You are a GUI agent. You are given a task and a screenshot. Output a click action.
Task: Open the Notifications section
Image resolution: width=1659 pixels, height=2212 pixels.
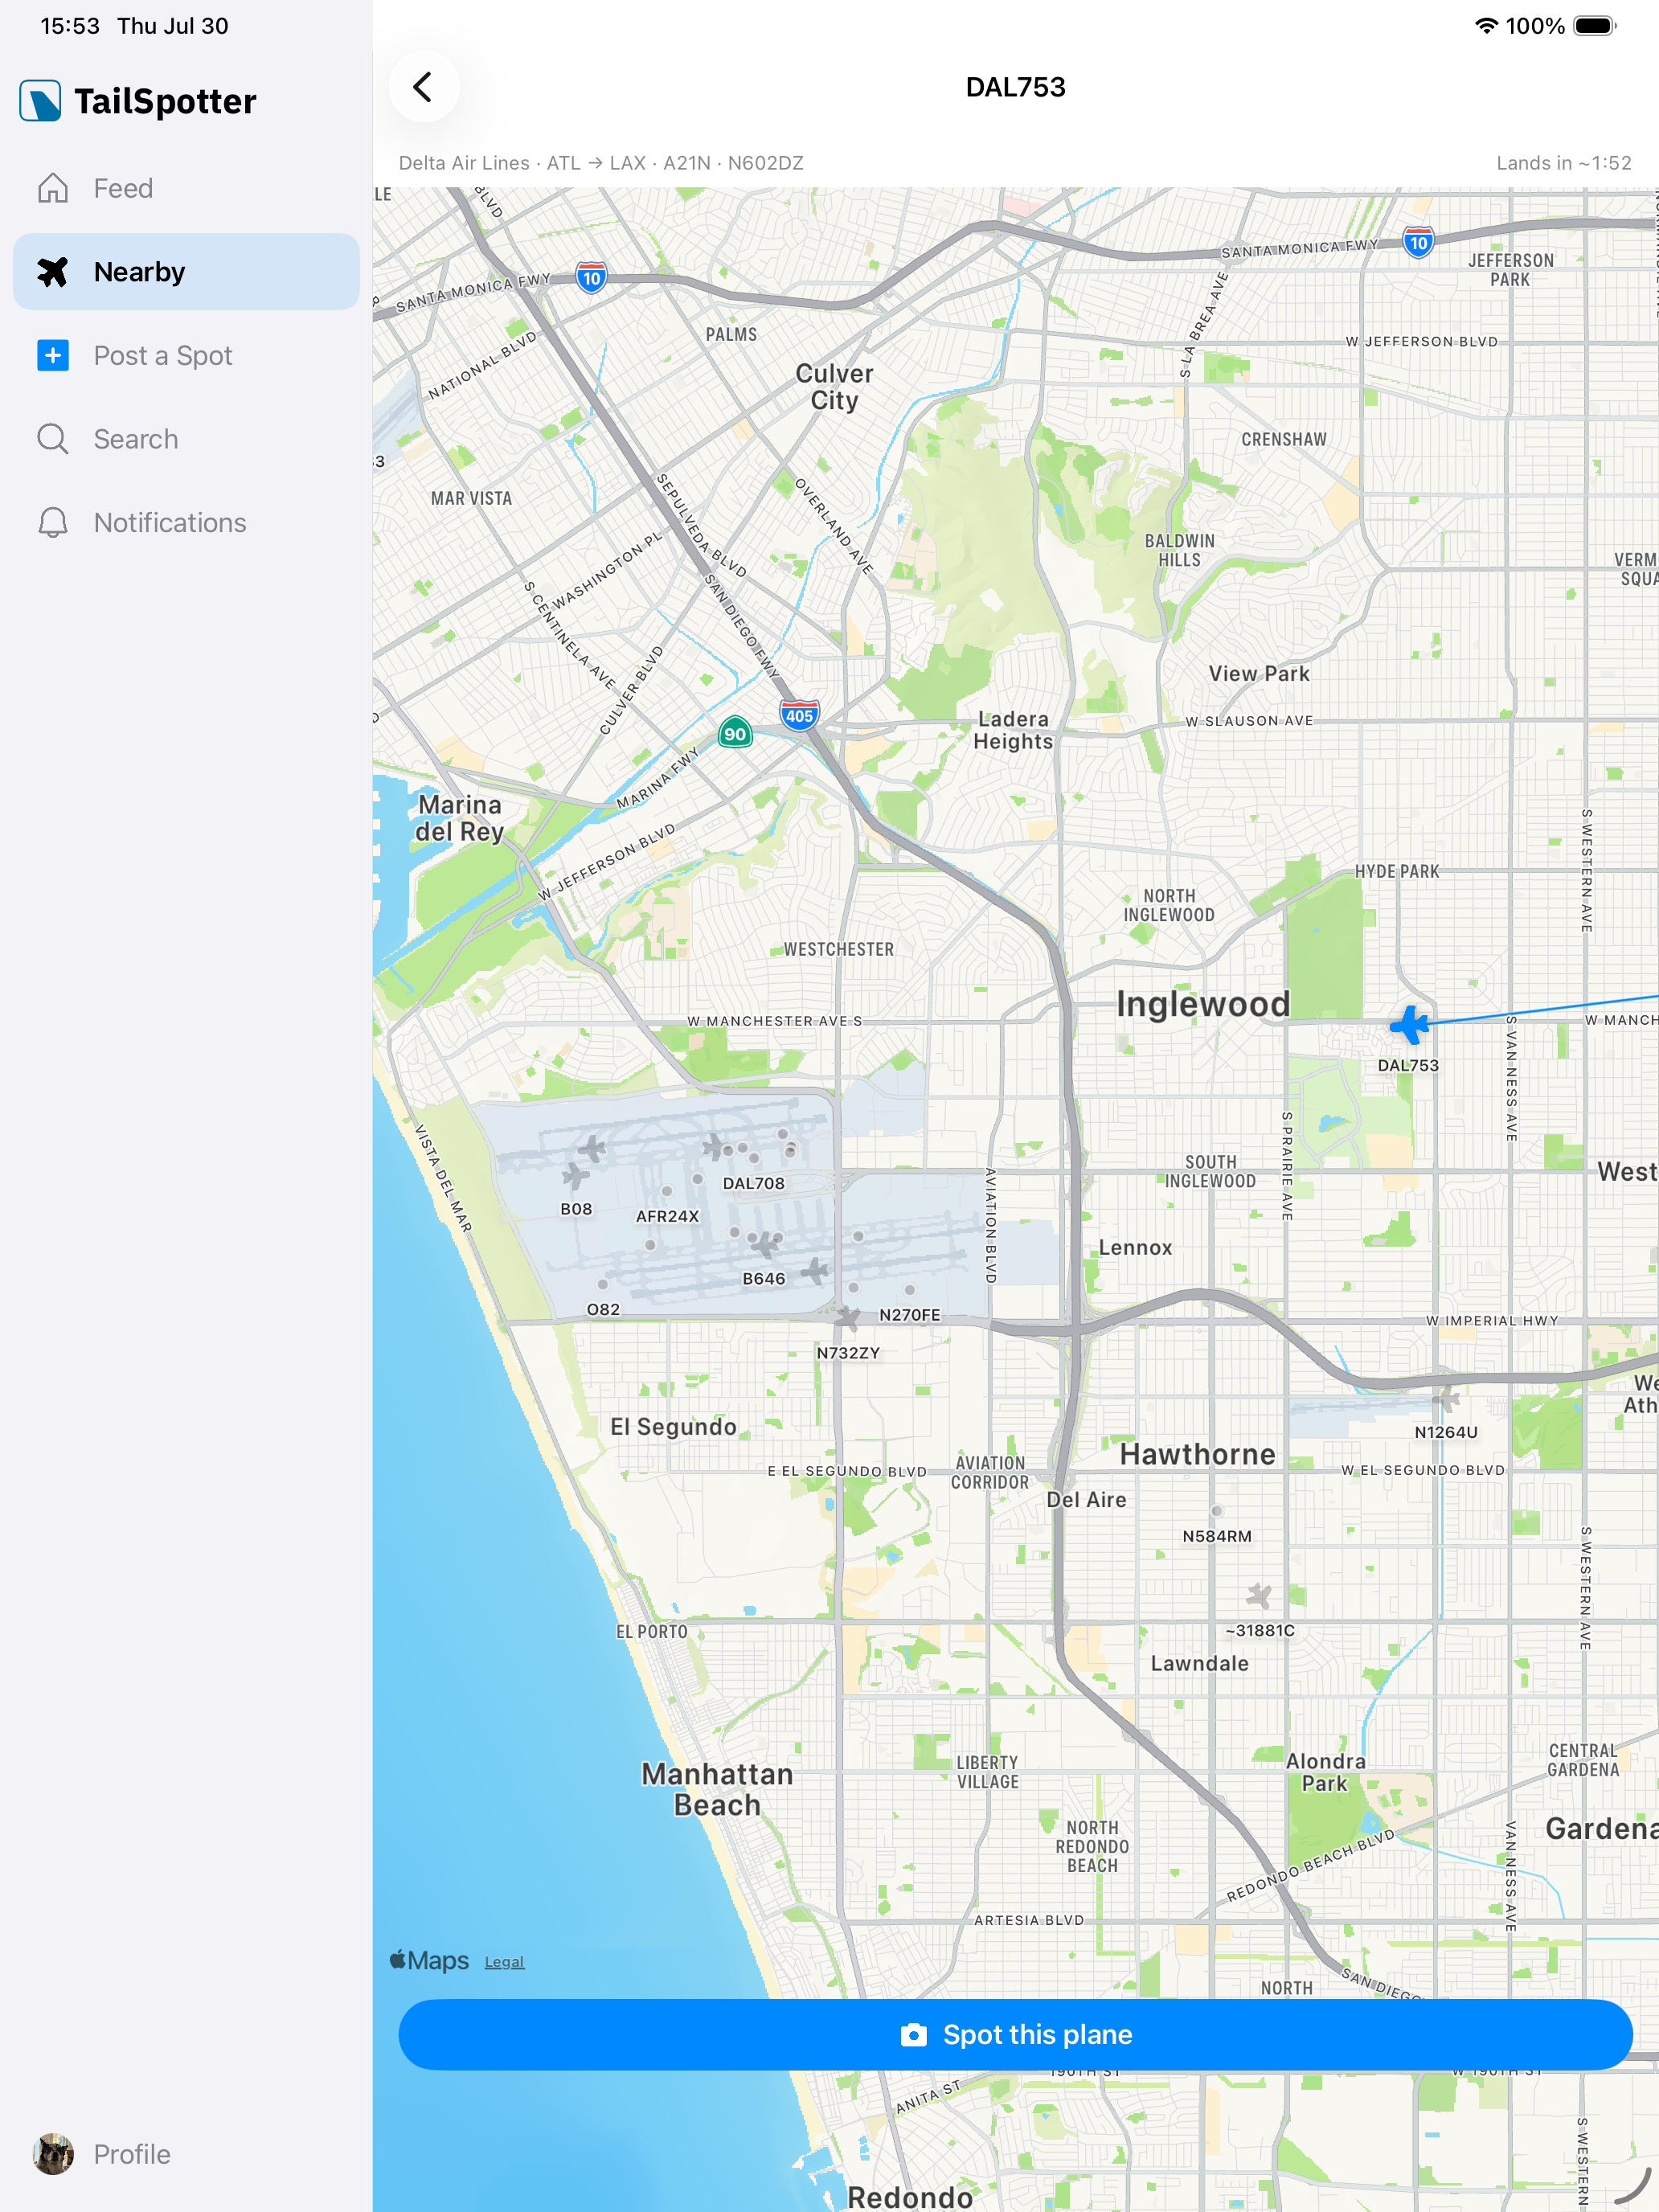click(186, 522)
